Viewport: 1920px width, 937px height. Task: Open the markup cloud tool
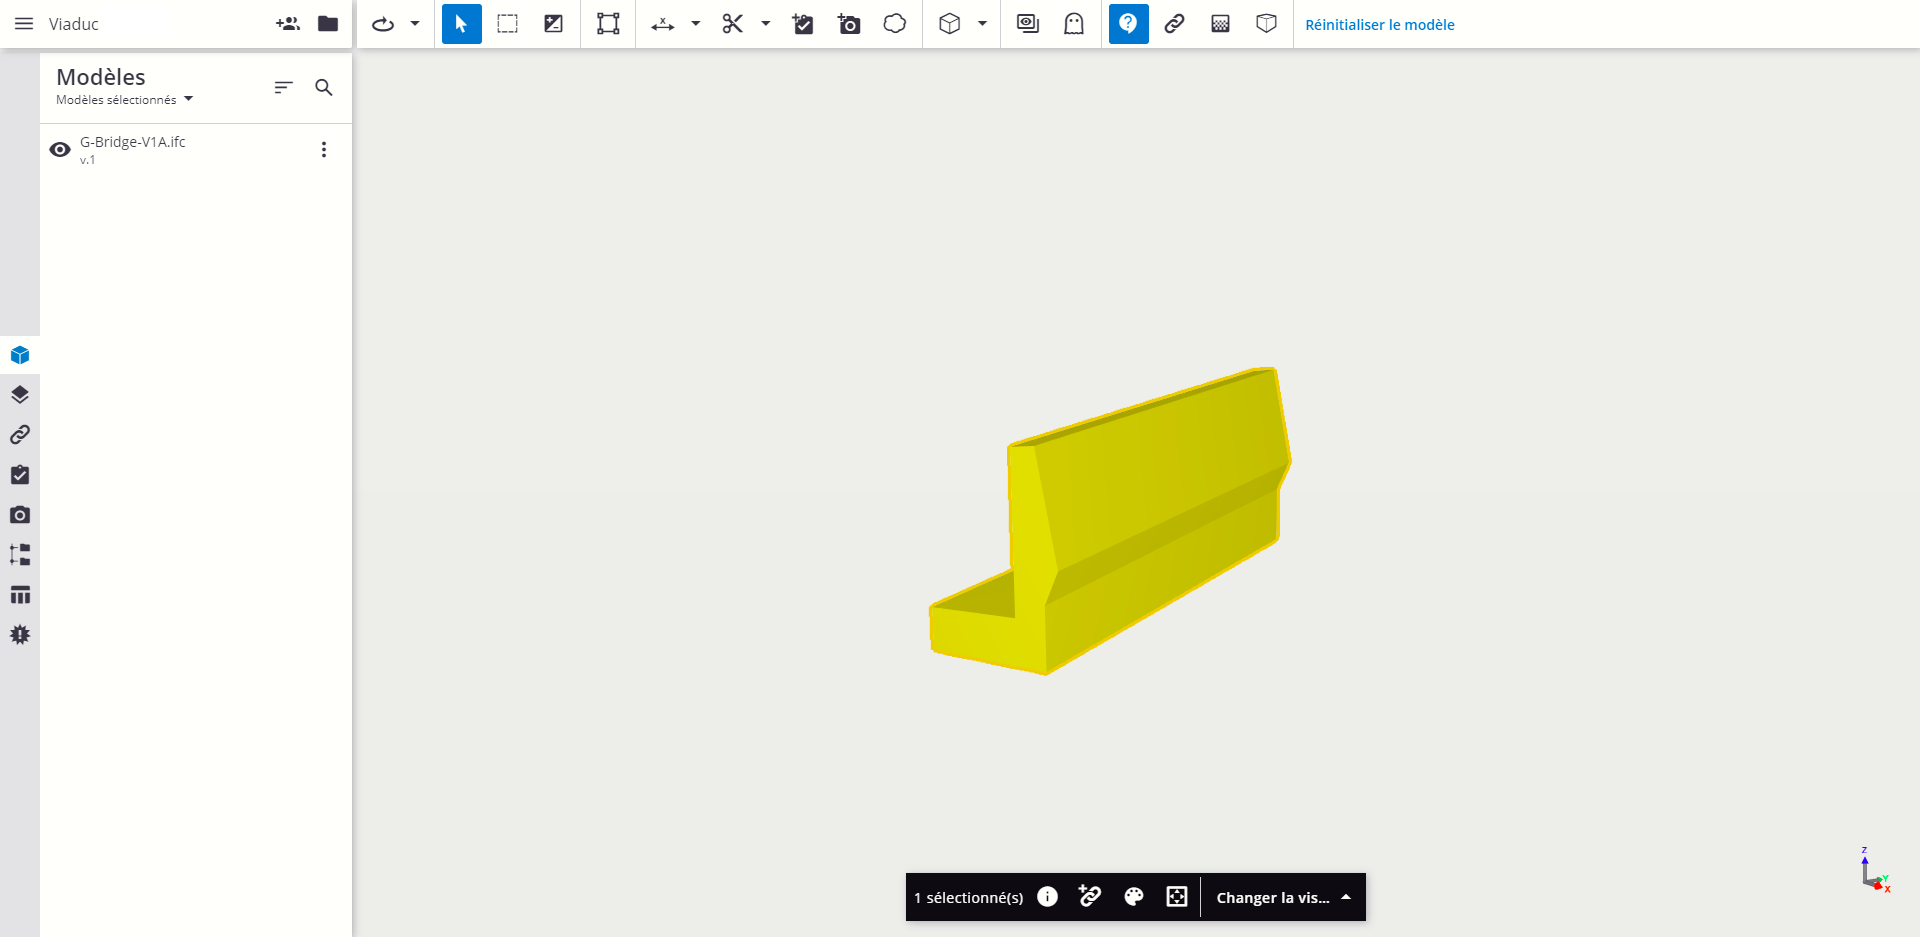(894, 24)
